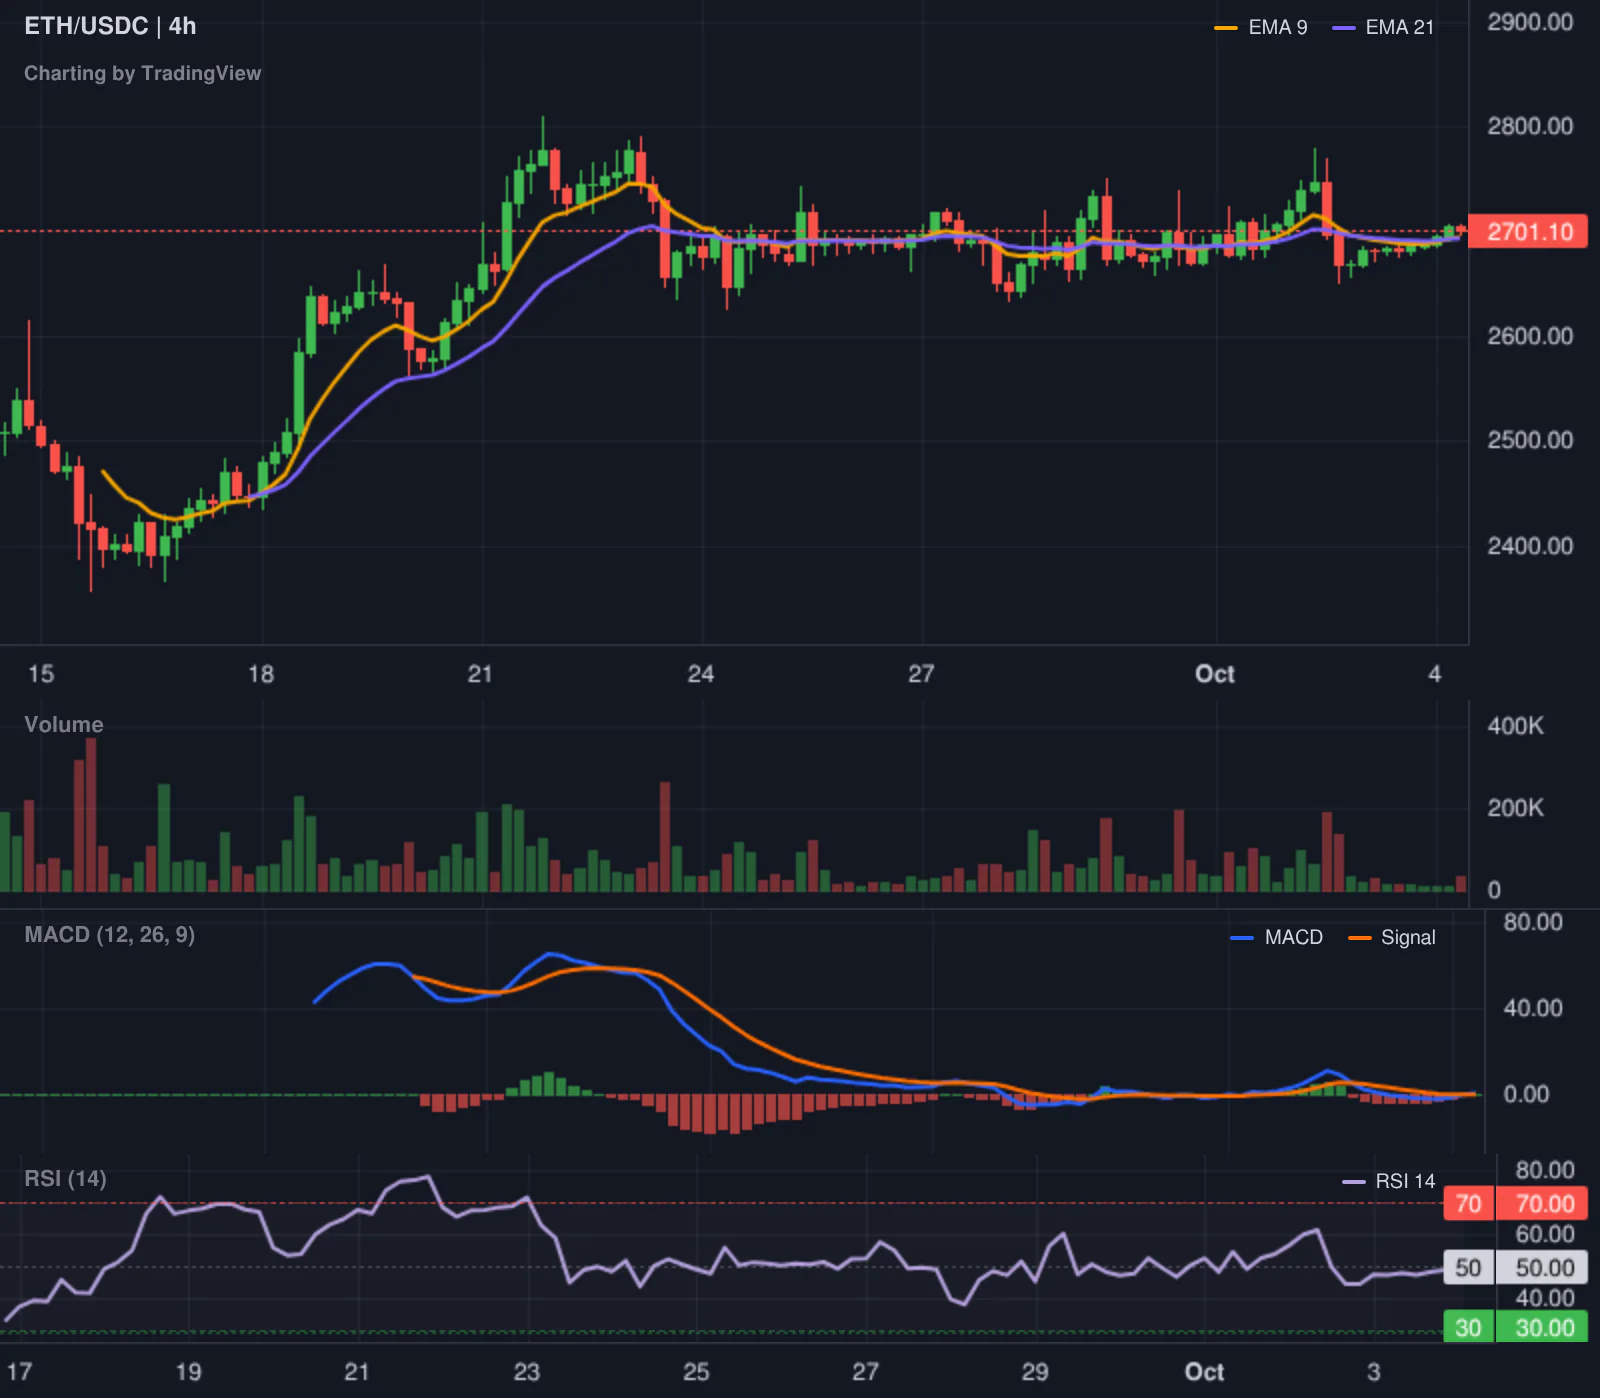Click date label 23 under the RSI panel
The height and width of the screenshot is (1398, 1600).
pos(527,1372)
